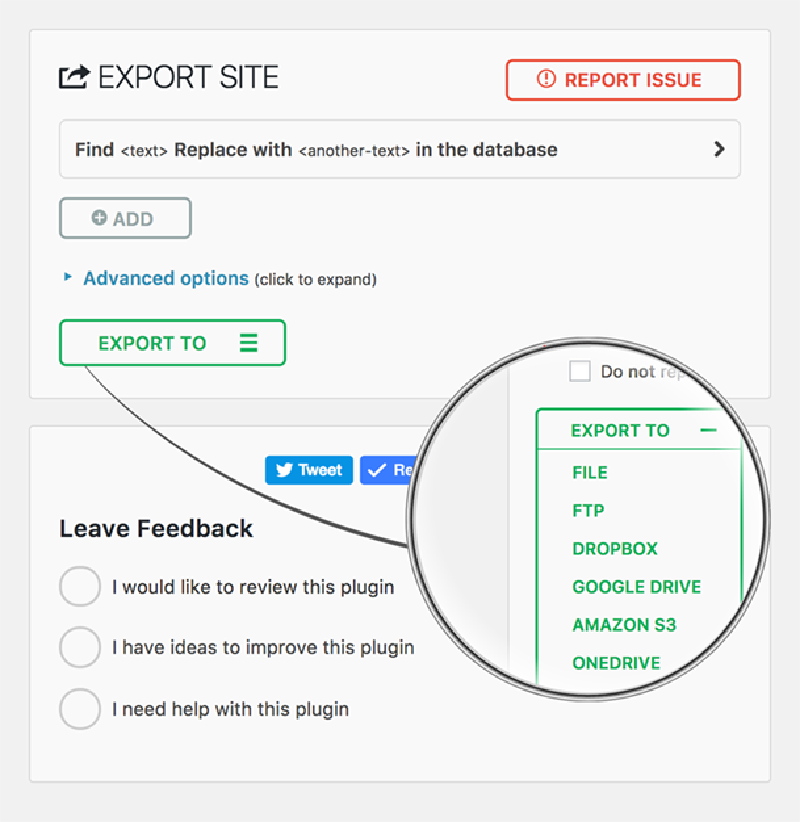
Task: Click the hamburger icon on Export To
Action: coord(248,343)
